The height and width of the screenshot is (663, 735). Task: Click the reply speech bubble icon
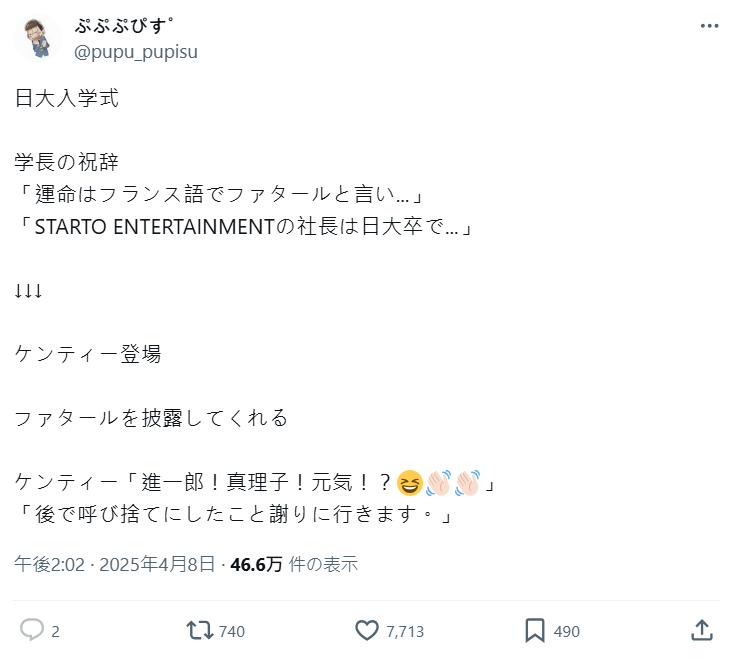coord(32,630)
